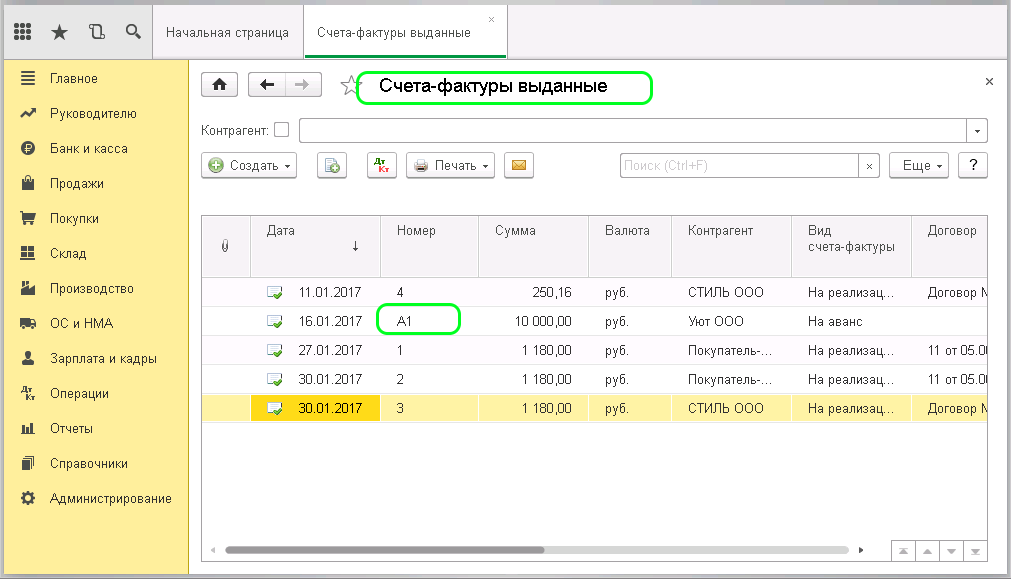Open Банк и касса section

pos(88,148)
